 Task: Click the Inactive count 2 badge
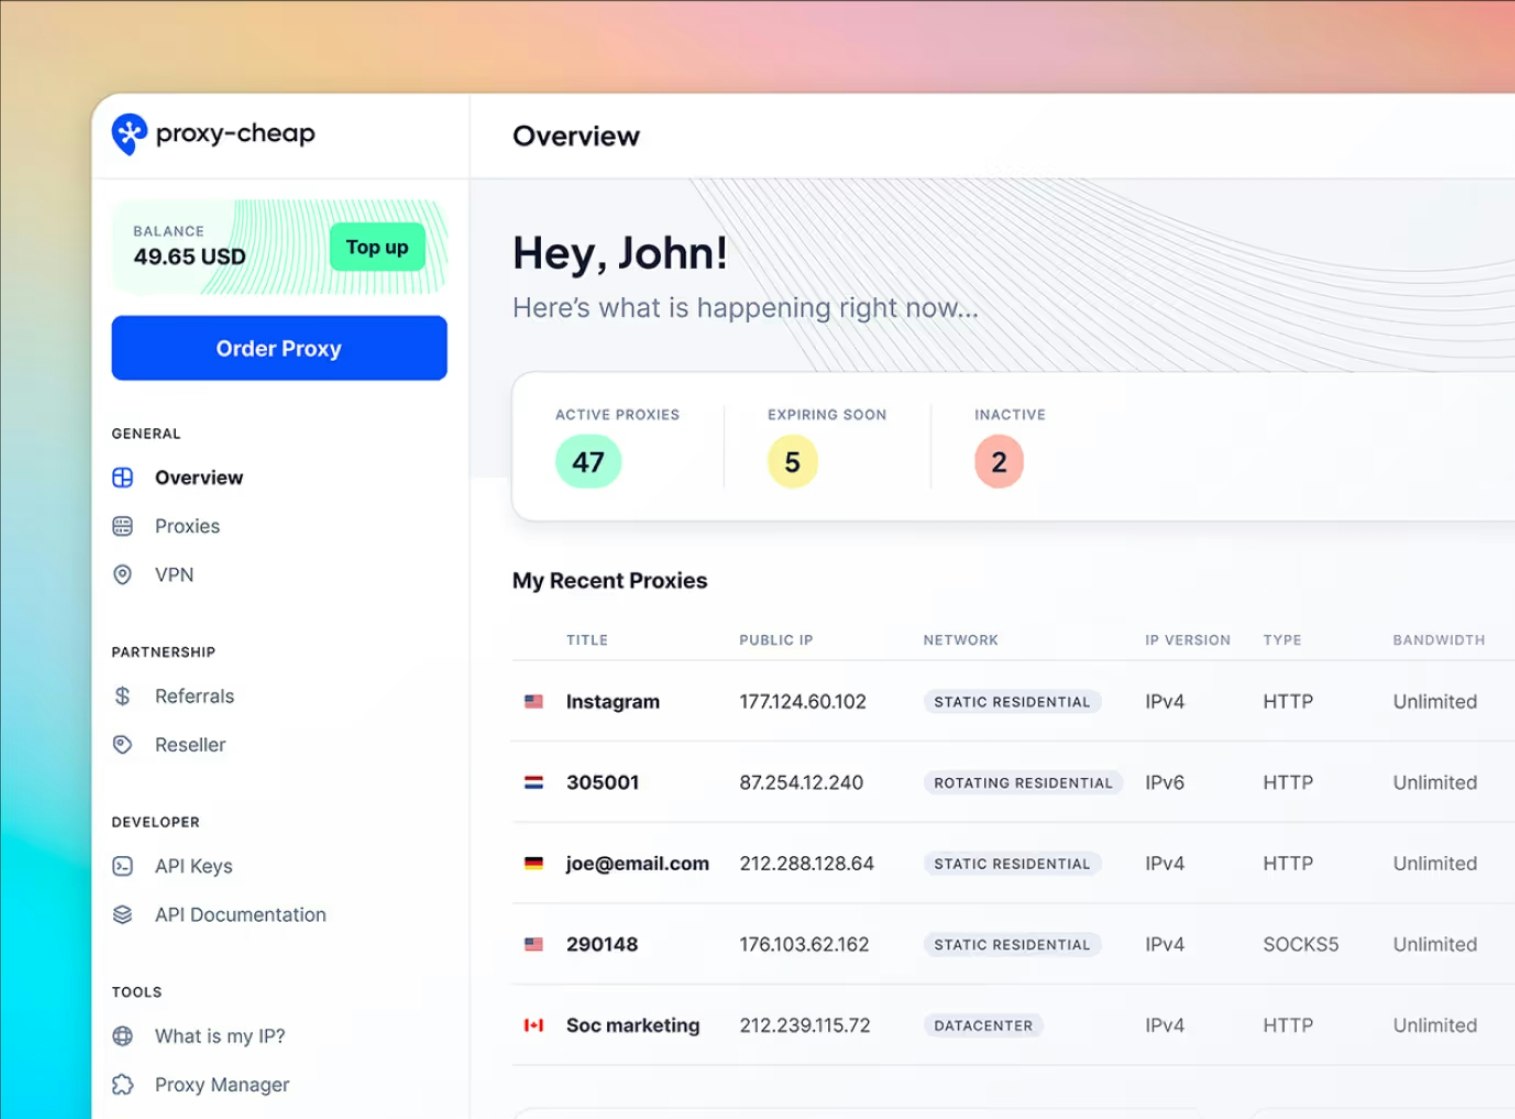(x=999, y=462)
